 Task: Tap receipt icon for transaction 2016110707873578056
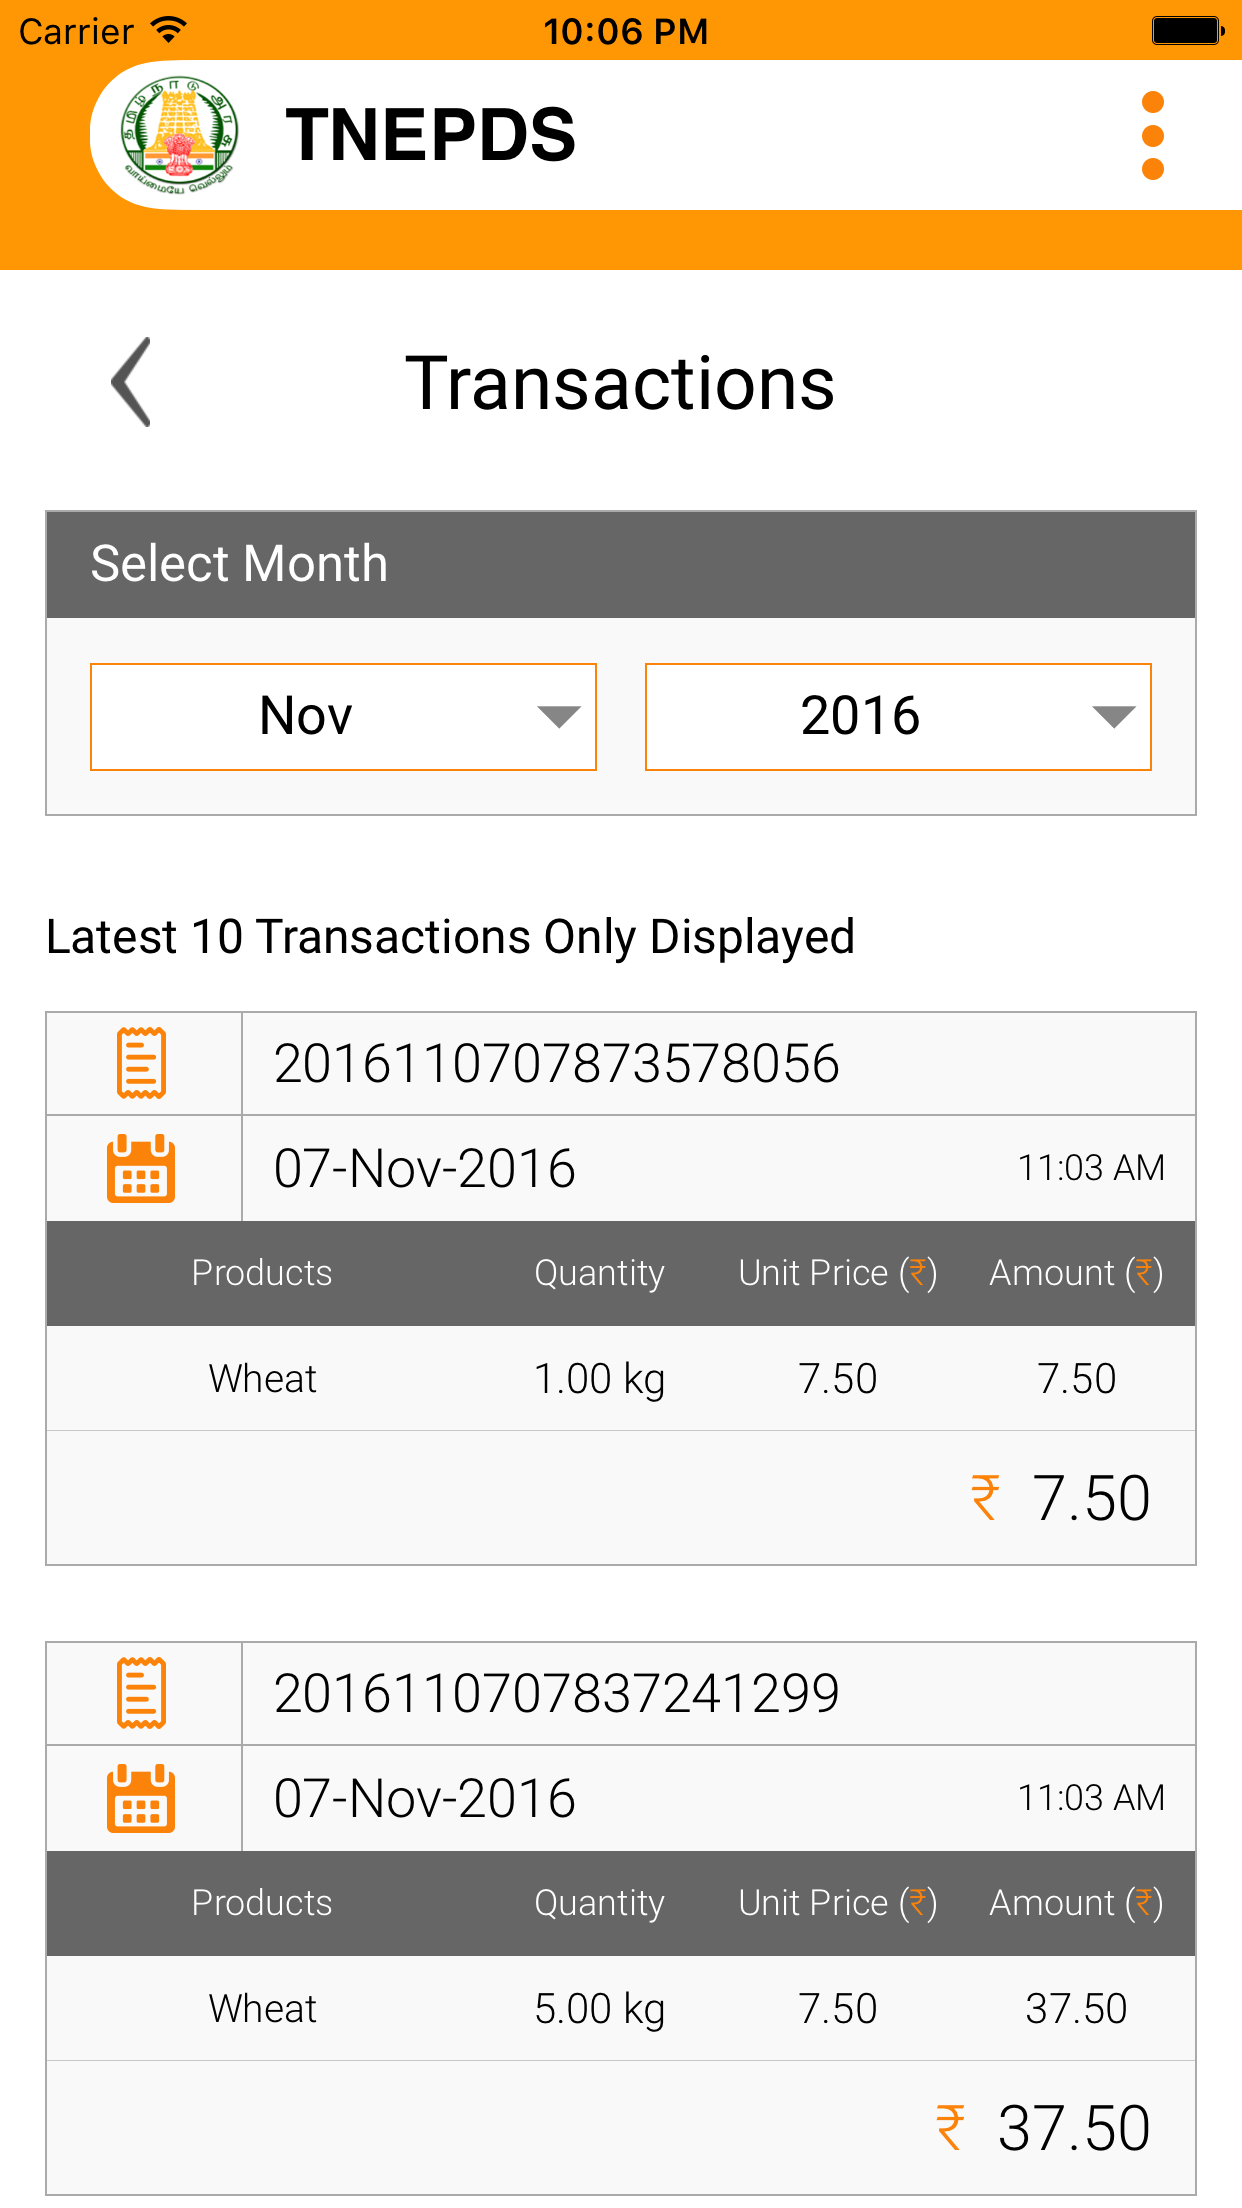click(142, 1063)
